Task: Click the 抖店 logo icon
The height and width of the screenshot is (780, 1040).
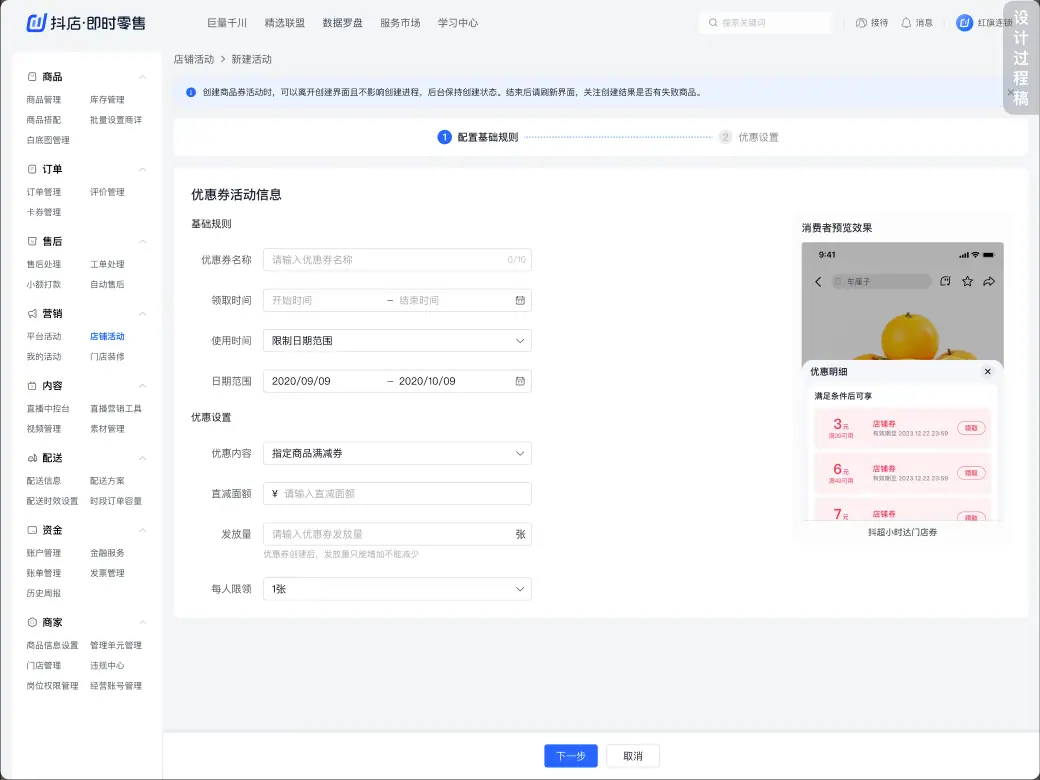Action: point(36,23)
